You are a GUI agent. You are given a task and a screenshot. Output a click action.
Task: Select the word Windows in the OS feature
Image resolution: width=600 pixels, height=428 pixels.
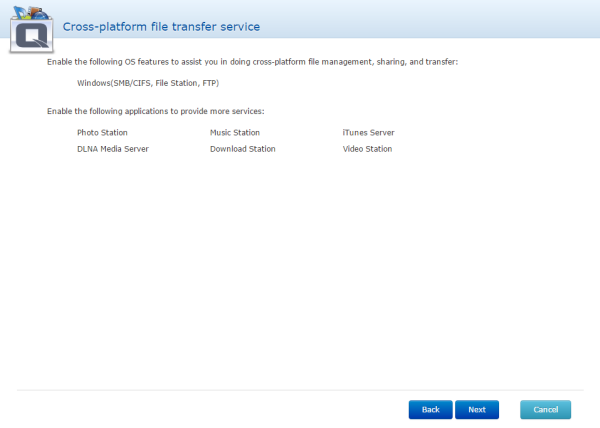click(x=93, y=83)
